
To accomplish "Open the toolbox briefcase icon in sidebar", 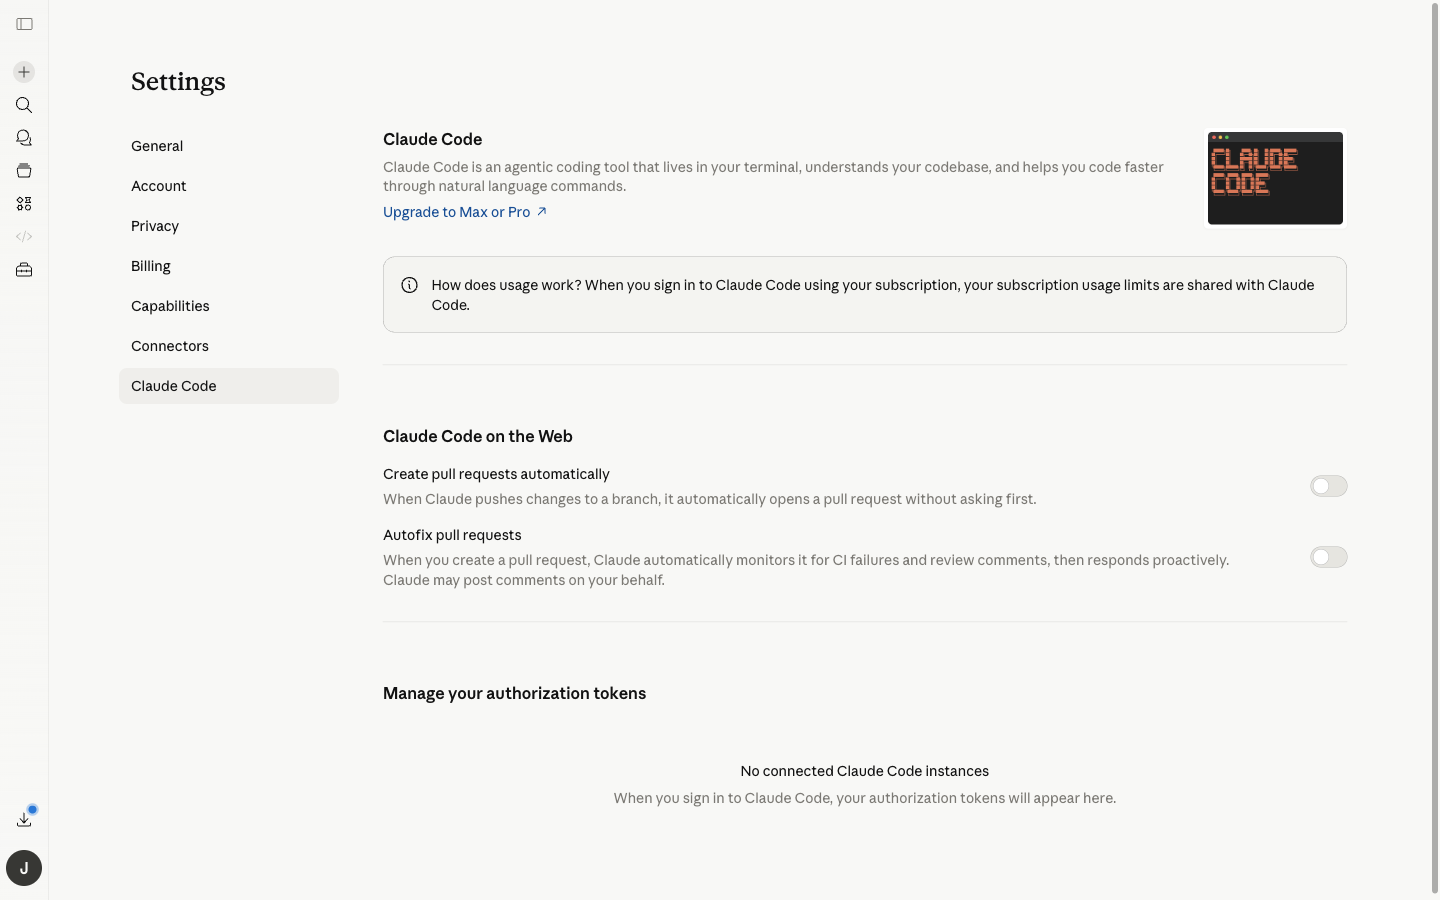I will coord(24,269).
